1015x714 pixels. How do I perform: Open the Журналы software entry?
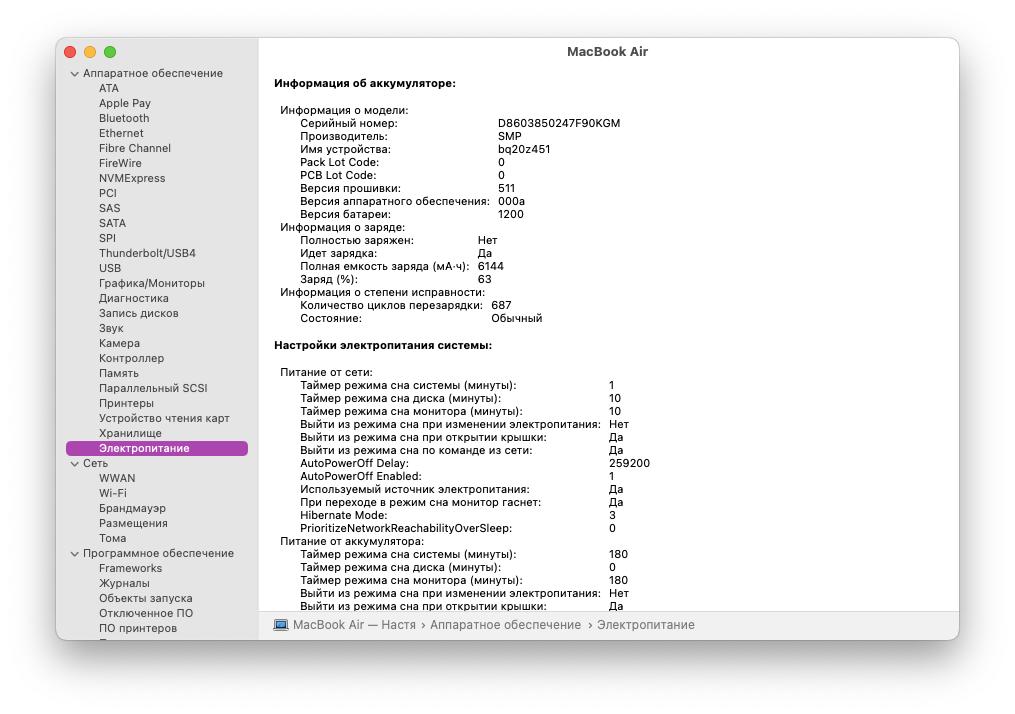coord(124,583)
